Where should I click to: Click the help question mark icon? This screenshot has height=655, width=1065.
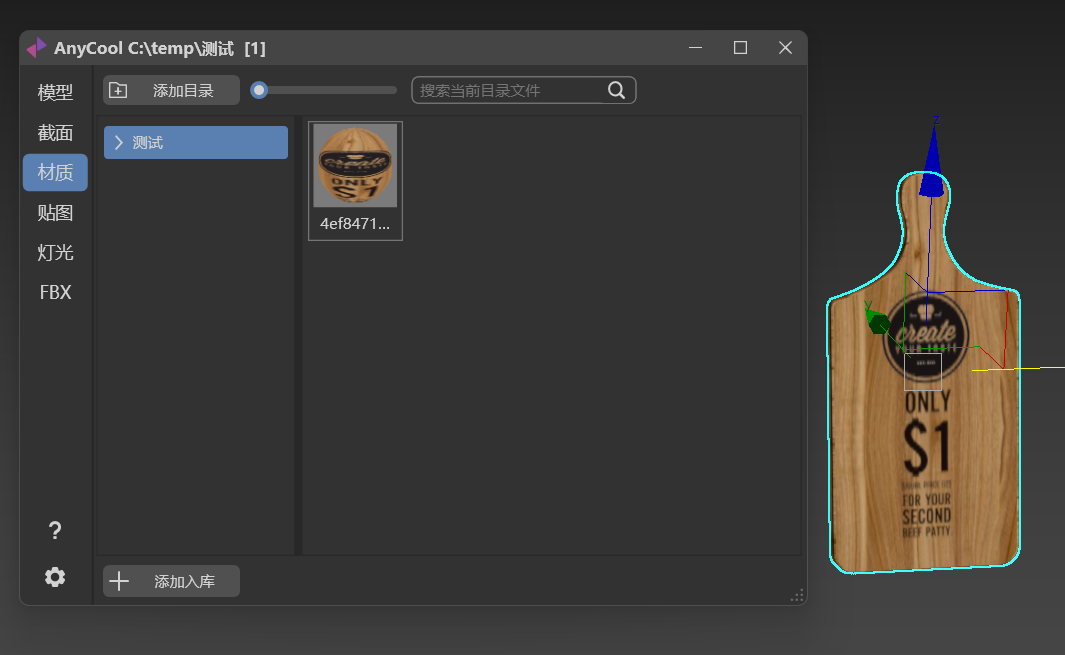55,531
